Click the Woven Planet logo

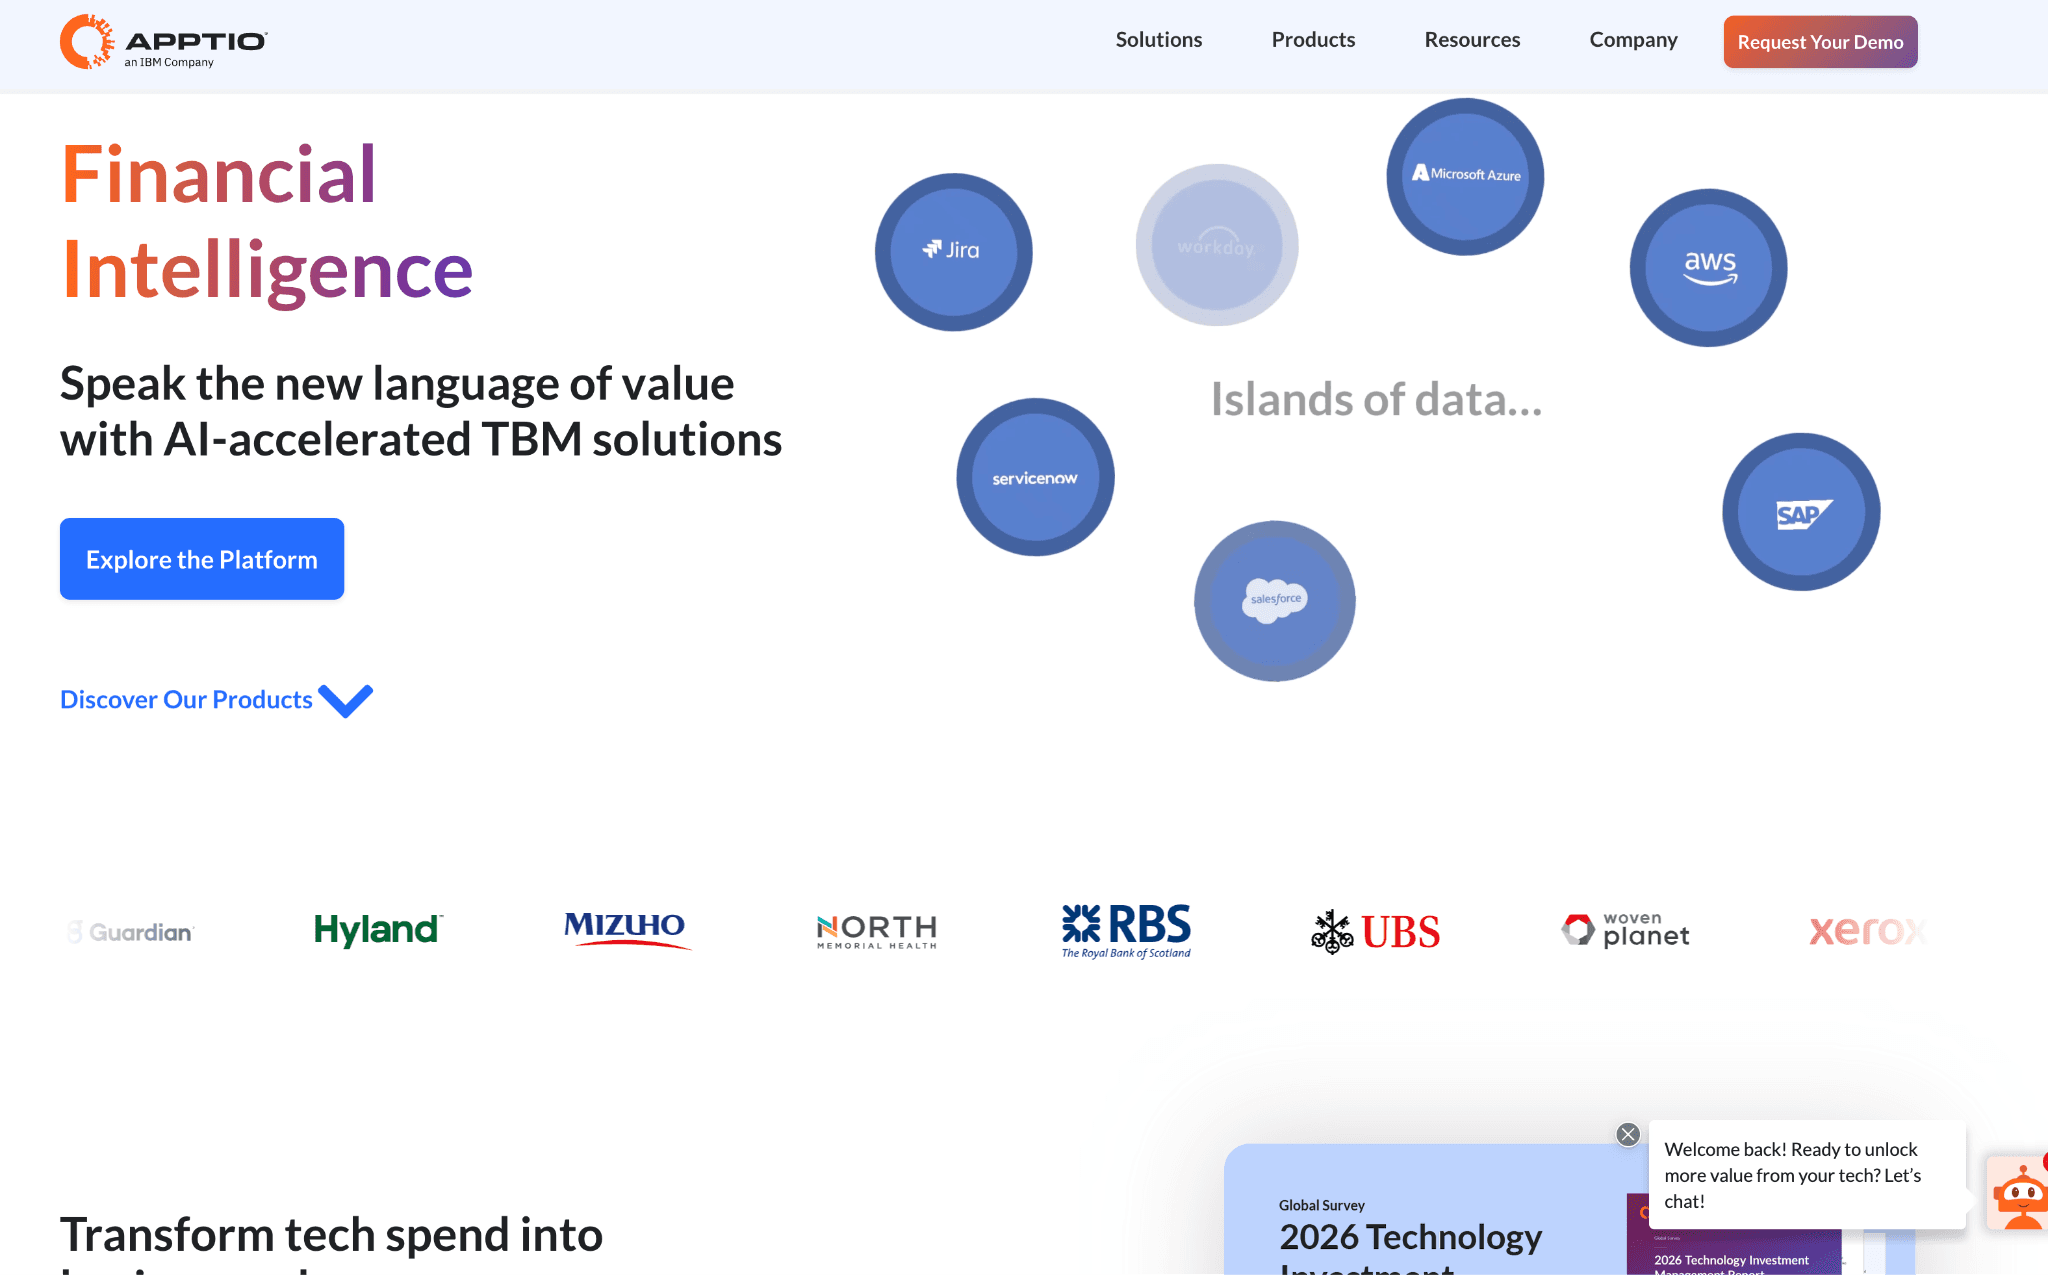[1625, 930]
